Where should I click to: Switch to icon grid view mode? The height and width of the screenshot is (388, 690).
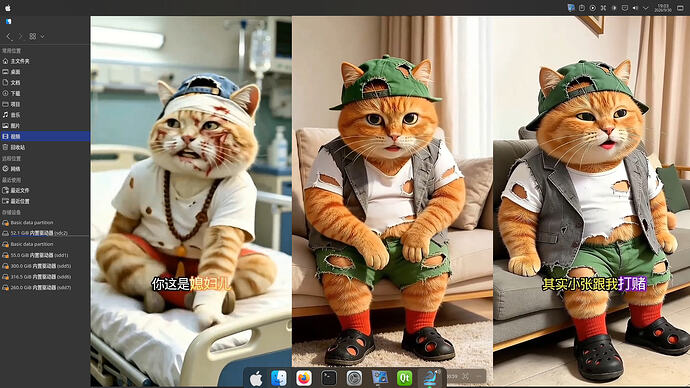pyautogui.click(x=33, y=37)
